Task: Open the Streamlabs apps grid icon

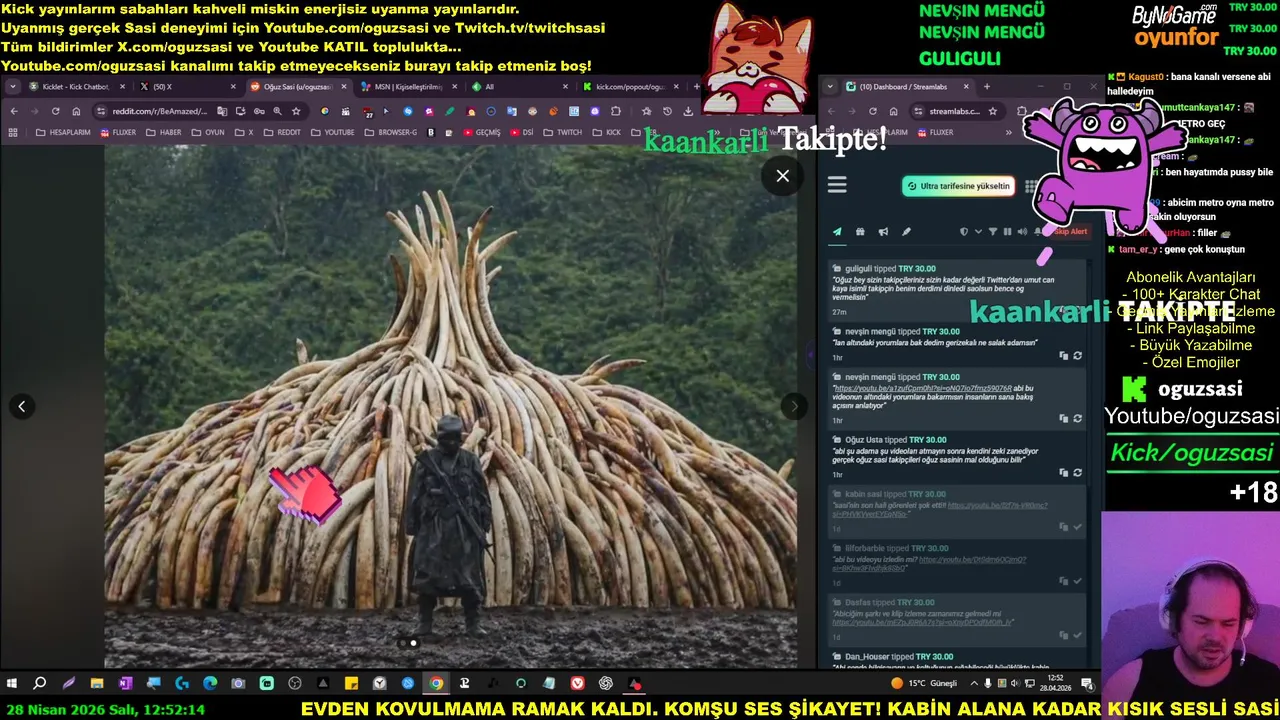Action: click(1031, 186)
